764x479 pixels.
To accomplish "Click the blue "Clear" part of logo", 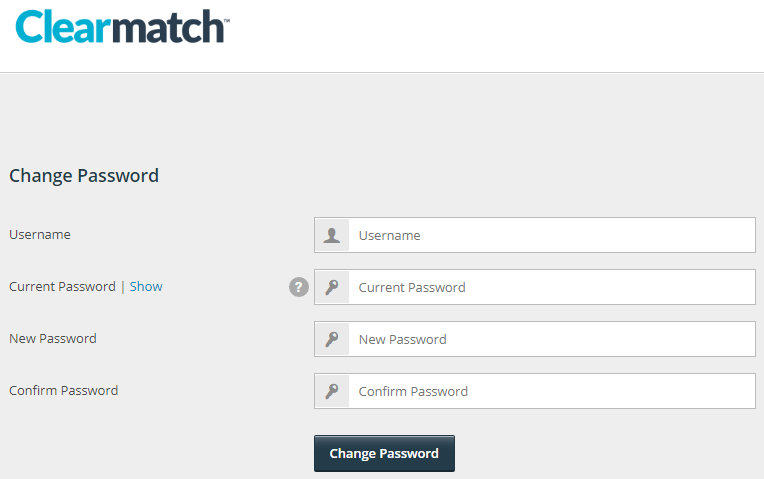I will coord(64,27).
